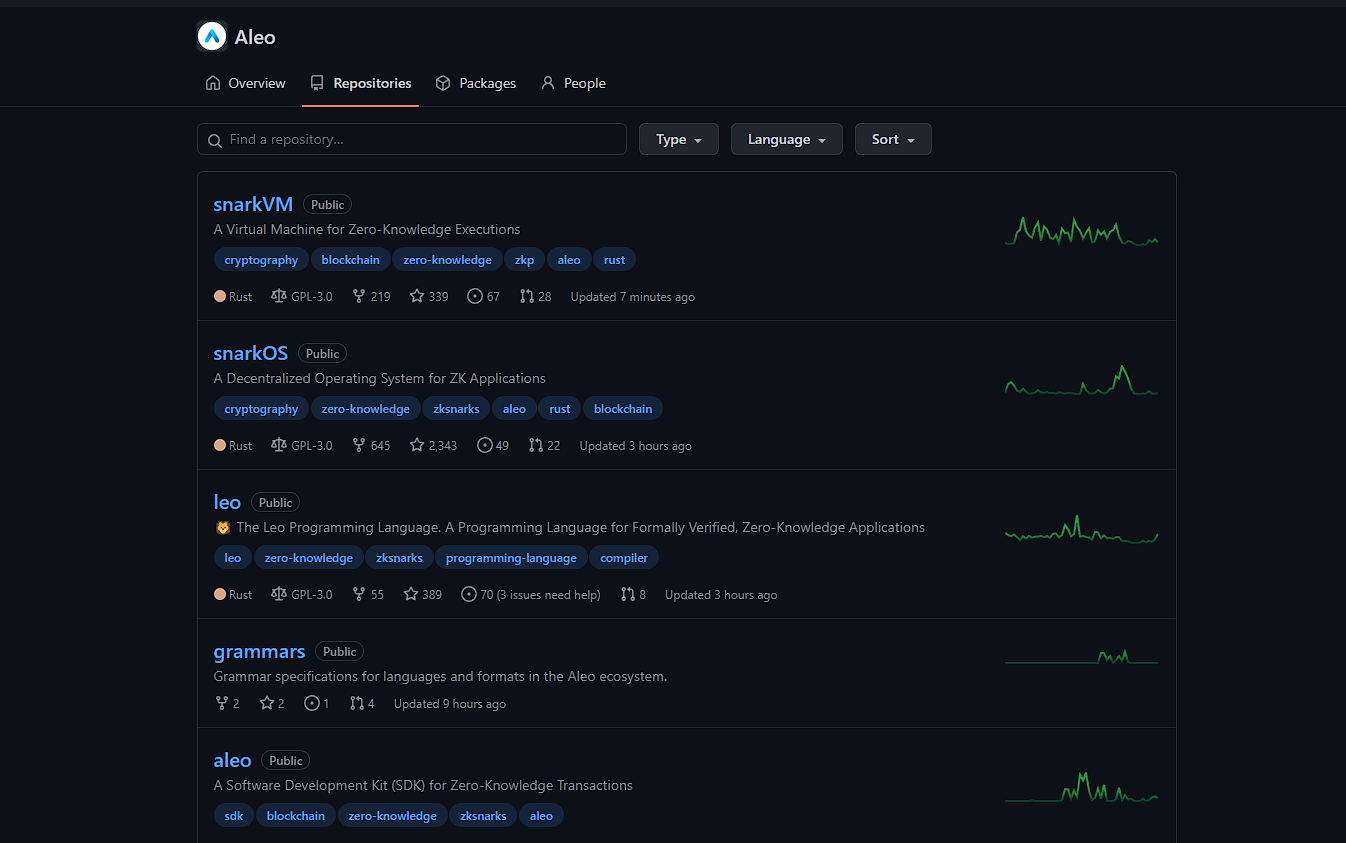Focus the Find a repository search field
The width and height of the screenshot is (1346, 843).
(412, 140)
